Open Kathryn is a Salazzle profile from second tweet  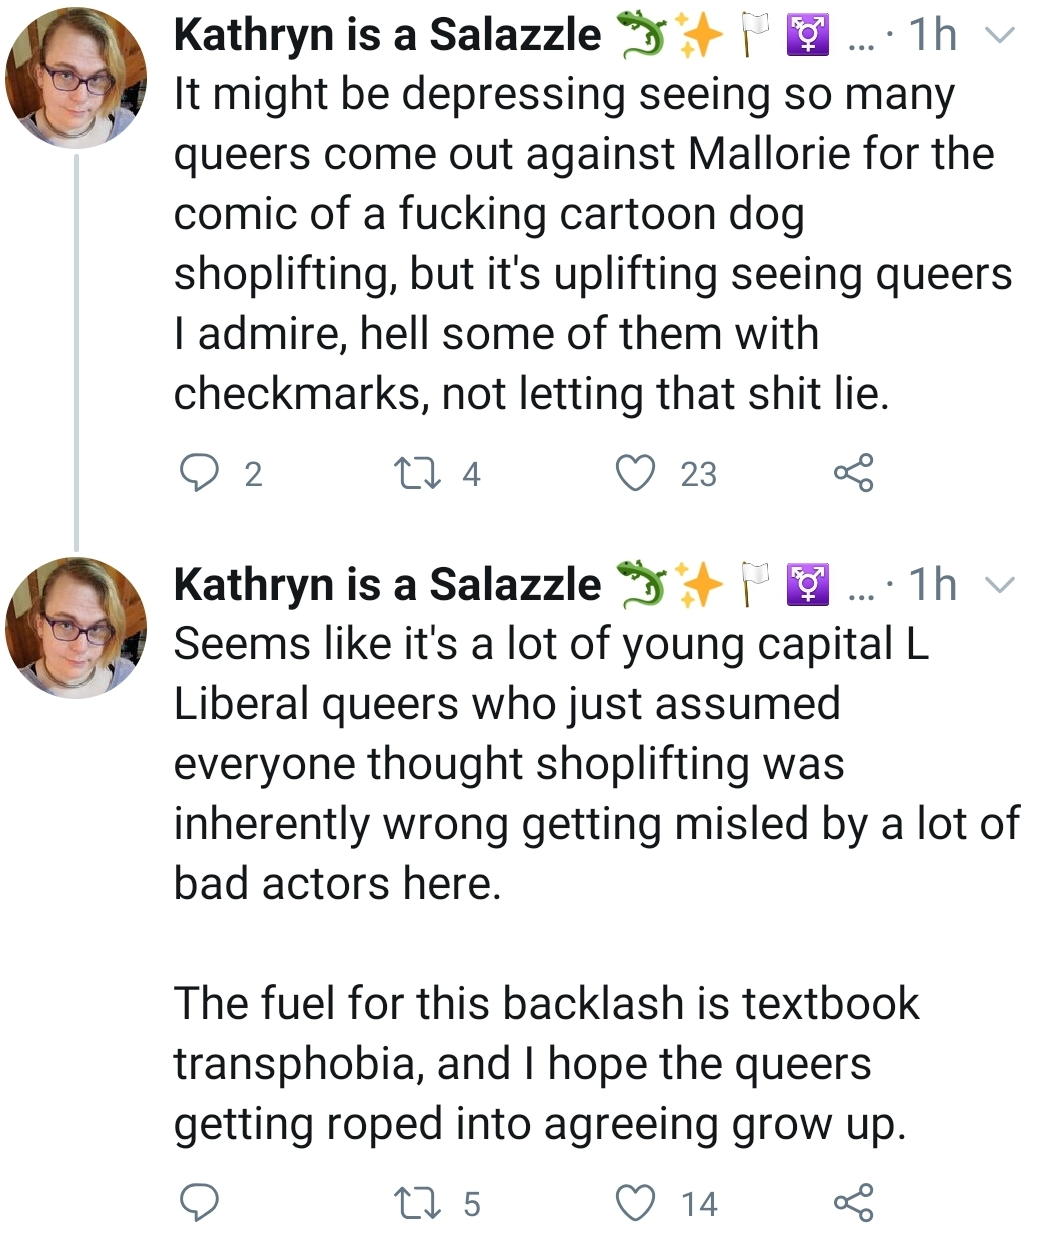point(387,584)
